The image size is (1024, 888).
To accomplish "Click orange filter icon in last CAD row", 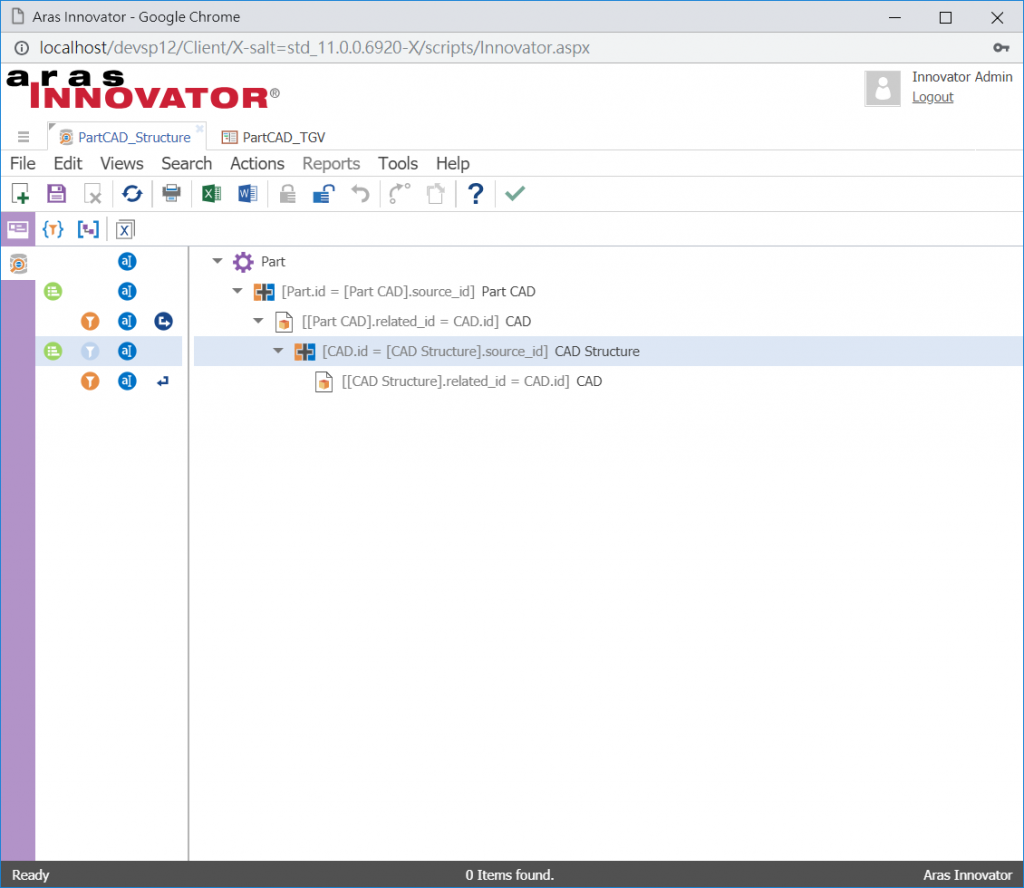I will (90, 381).
